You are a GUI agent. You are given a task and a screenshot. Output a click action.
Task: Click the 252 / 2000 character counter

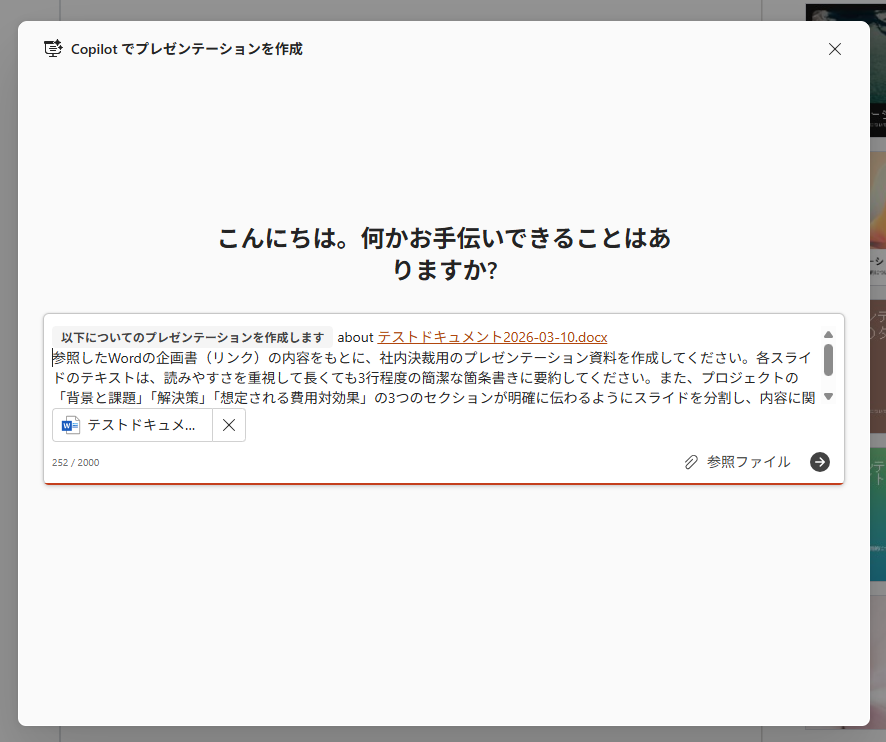click(x=76, y=463)
